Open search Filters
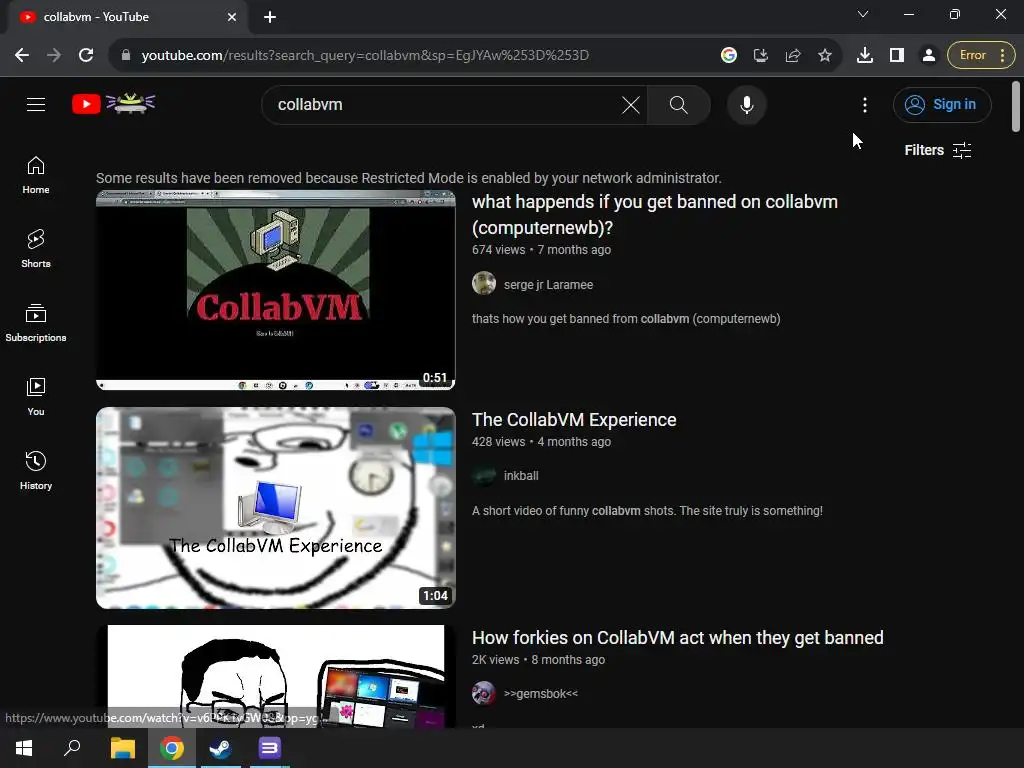The height and width of the screenshot is (768, 1024). click(x=938, y=150)
